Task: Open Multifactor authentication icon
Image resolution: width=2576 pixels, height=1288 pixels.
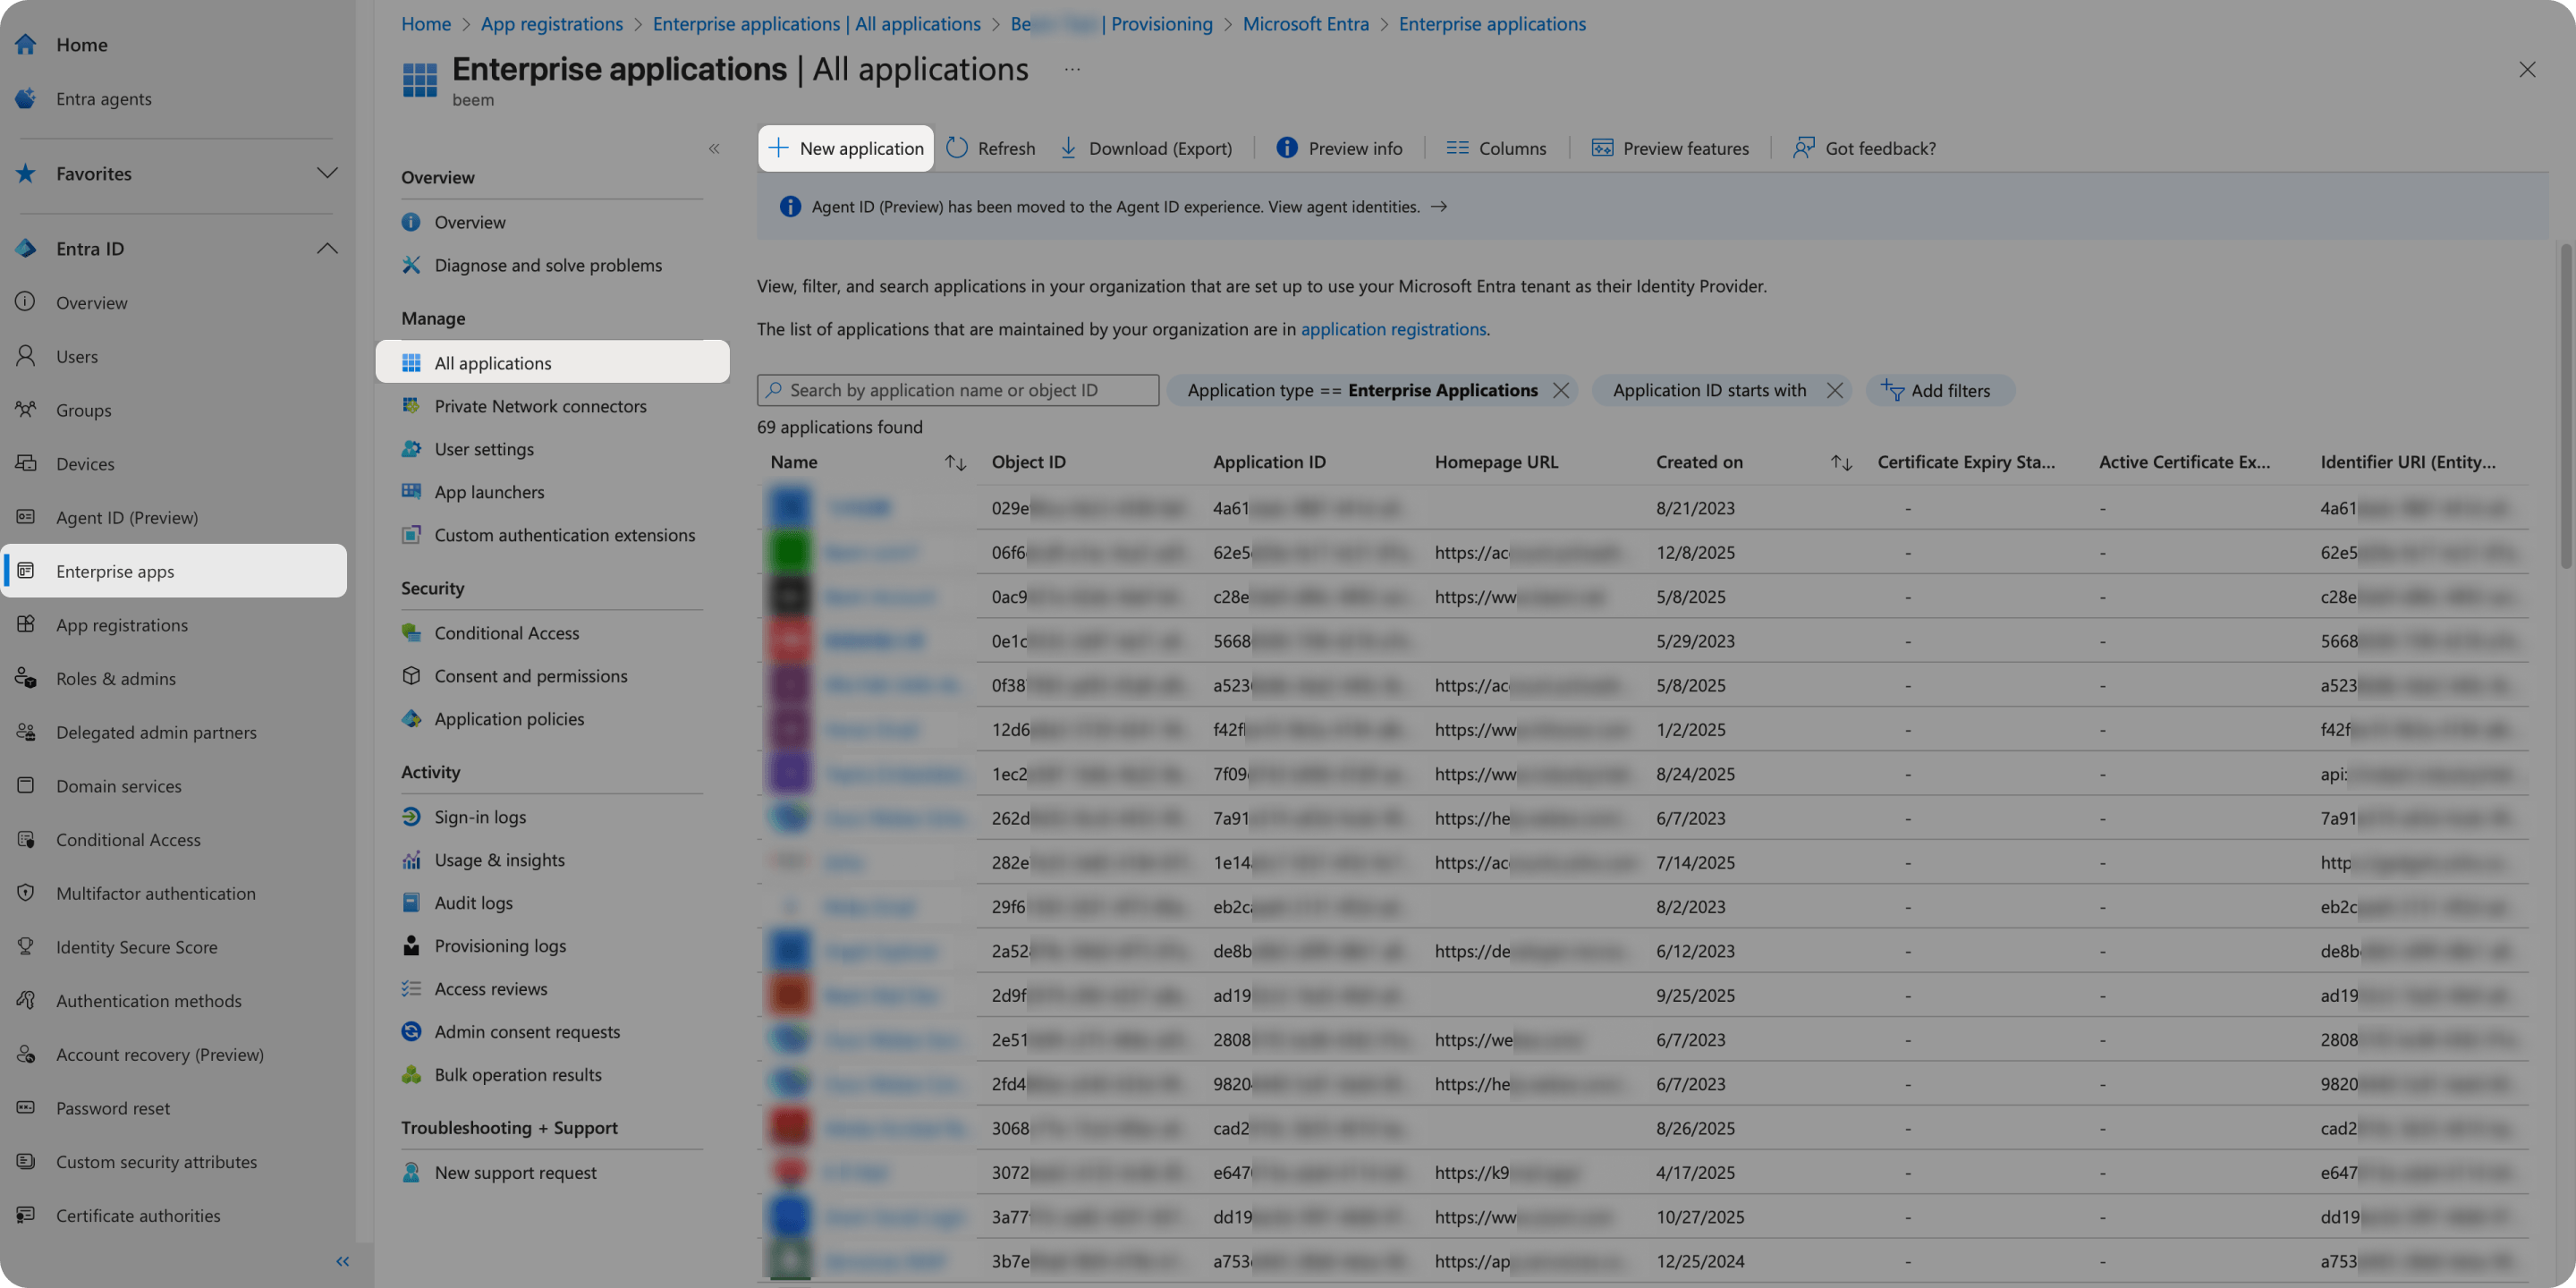Action: [26, 893]
